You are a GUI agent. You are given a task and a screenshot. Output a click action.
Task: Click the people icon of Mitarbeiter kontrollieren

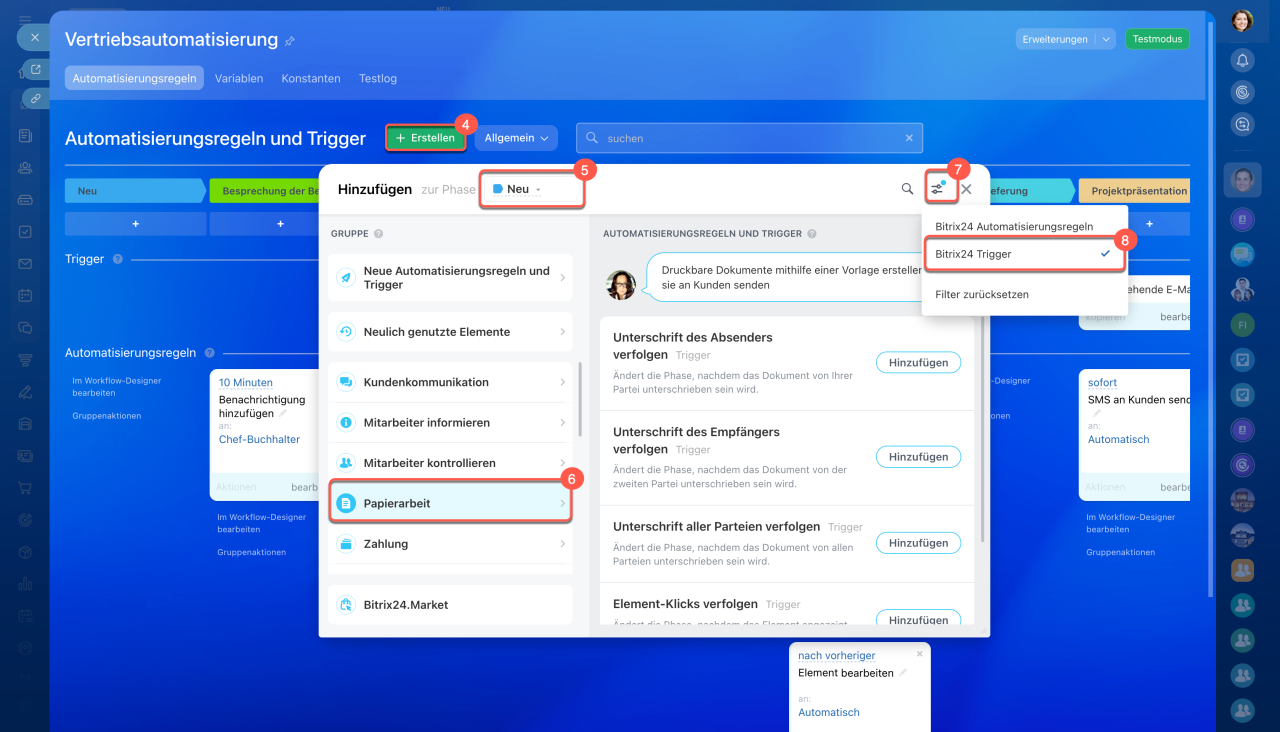[x=345, y=463]
